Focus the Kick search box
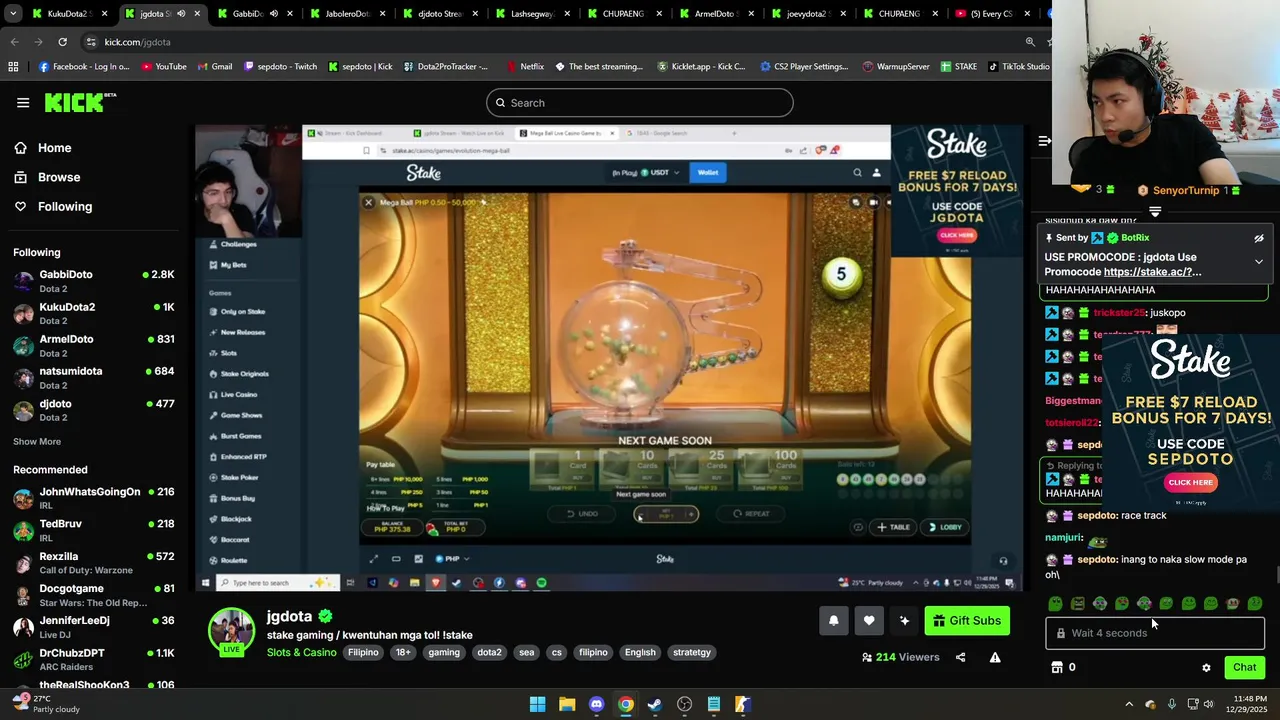 640,103
